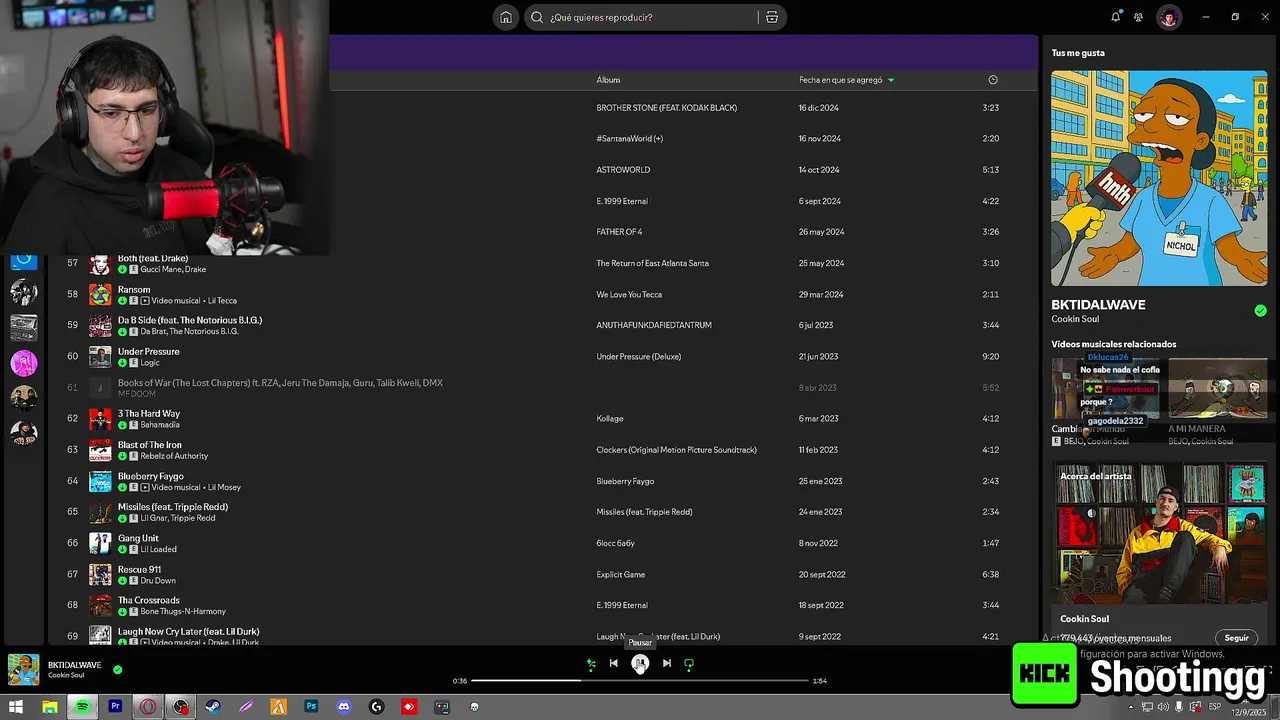Open the 'Videos musicales relacionados' section

pos(1113,344)
